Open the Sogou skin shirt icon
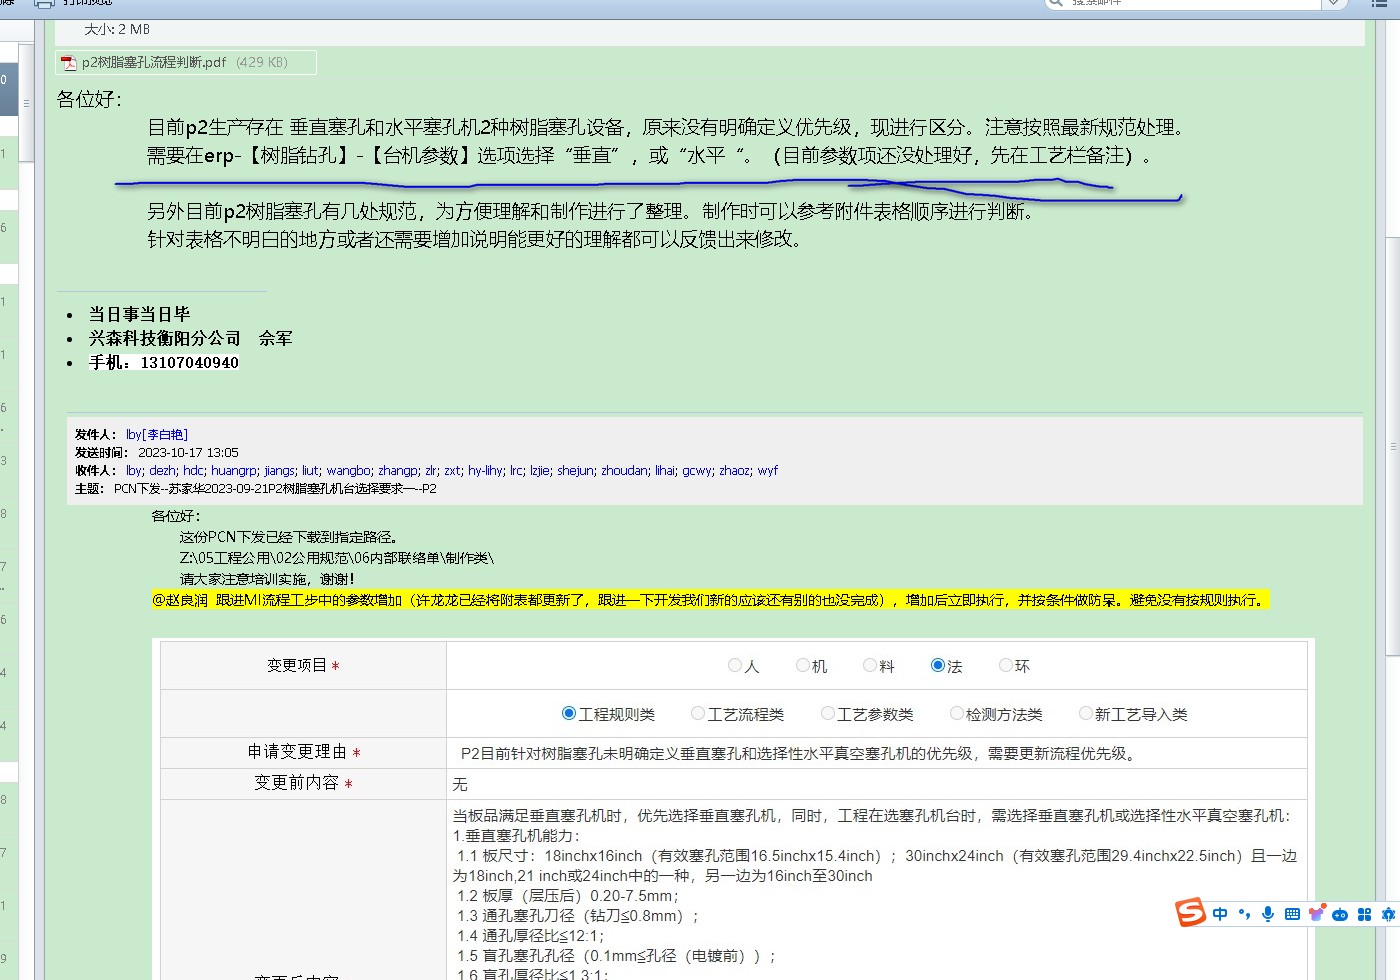 point(1316,913)
